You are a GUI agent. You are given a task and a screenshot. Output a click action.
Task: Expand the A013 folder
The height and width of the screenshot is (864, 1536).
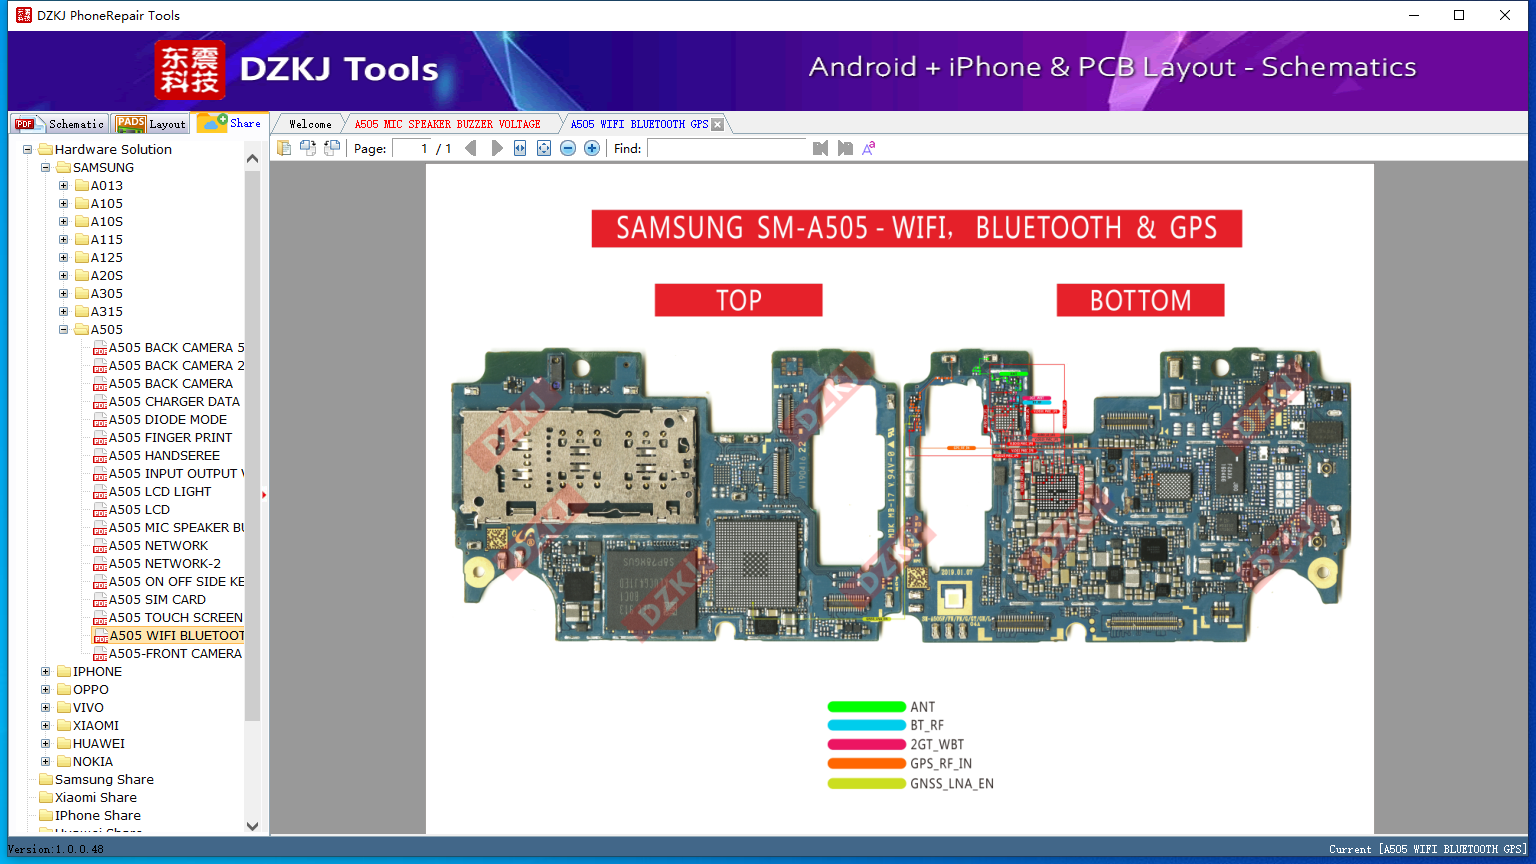tap(64, 186)
